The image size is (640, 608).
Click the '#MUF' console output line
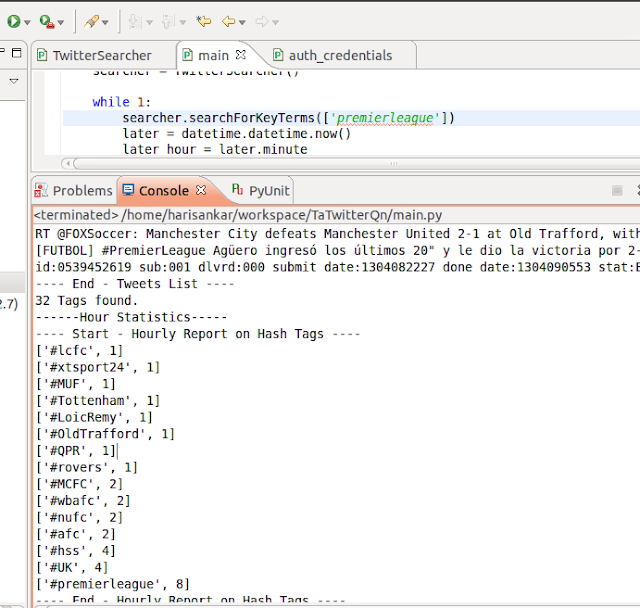pos(76,384)
